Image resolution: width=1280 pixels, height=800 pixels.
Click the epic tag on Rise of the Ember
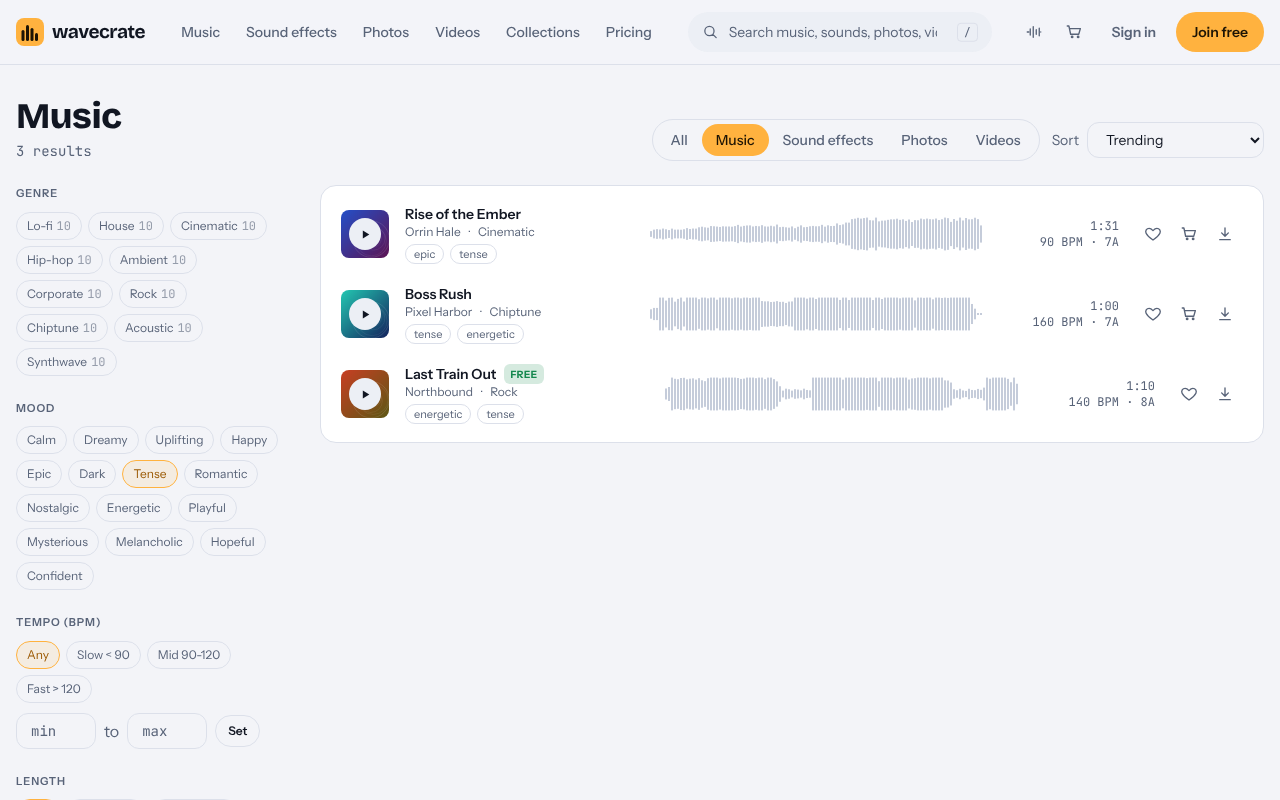point(424,254)
